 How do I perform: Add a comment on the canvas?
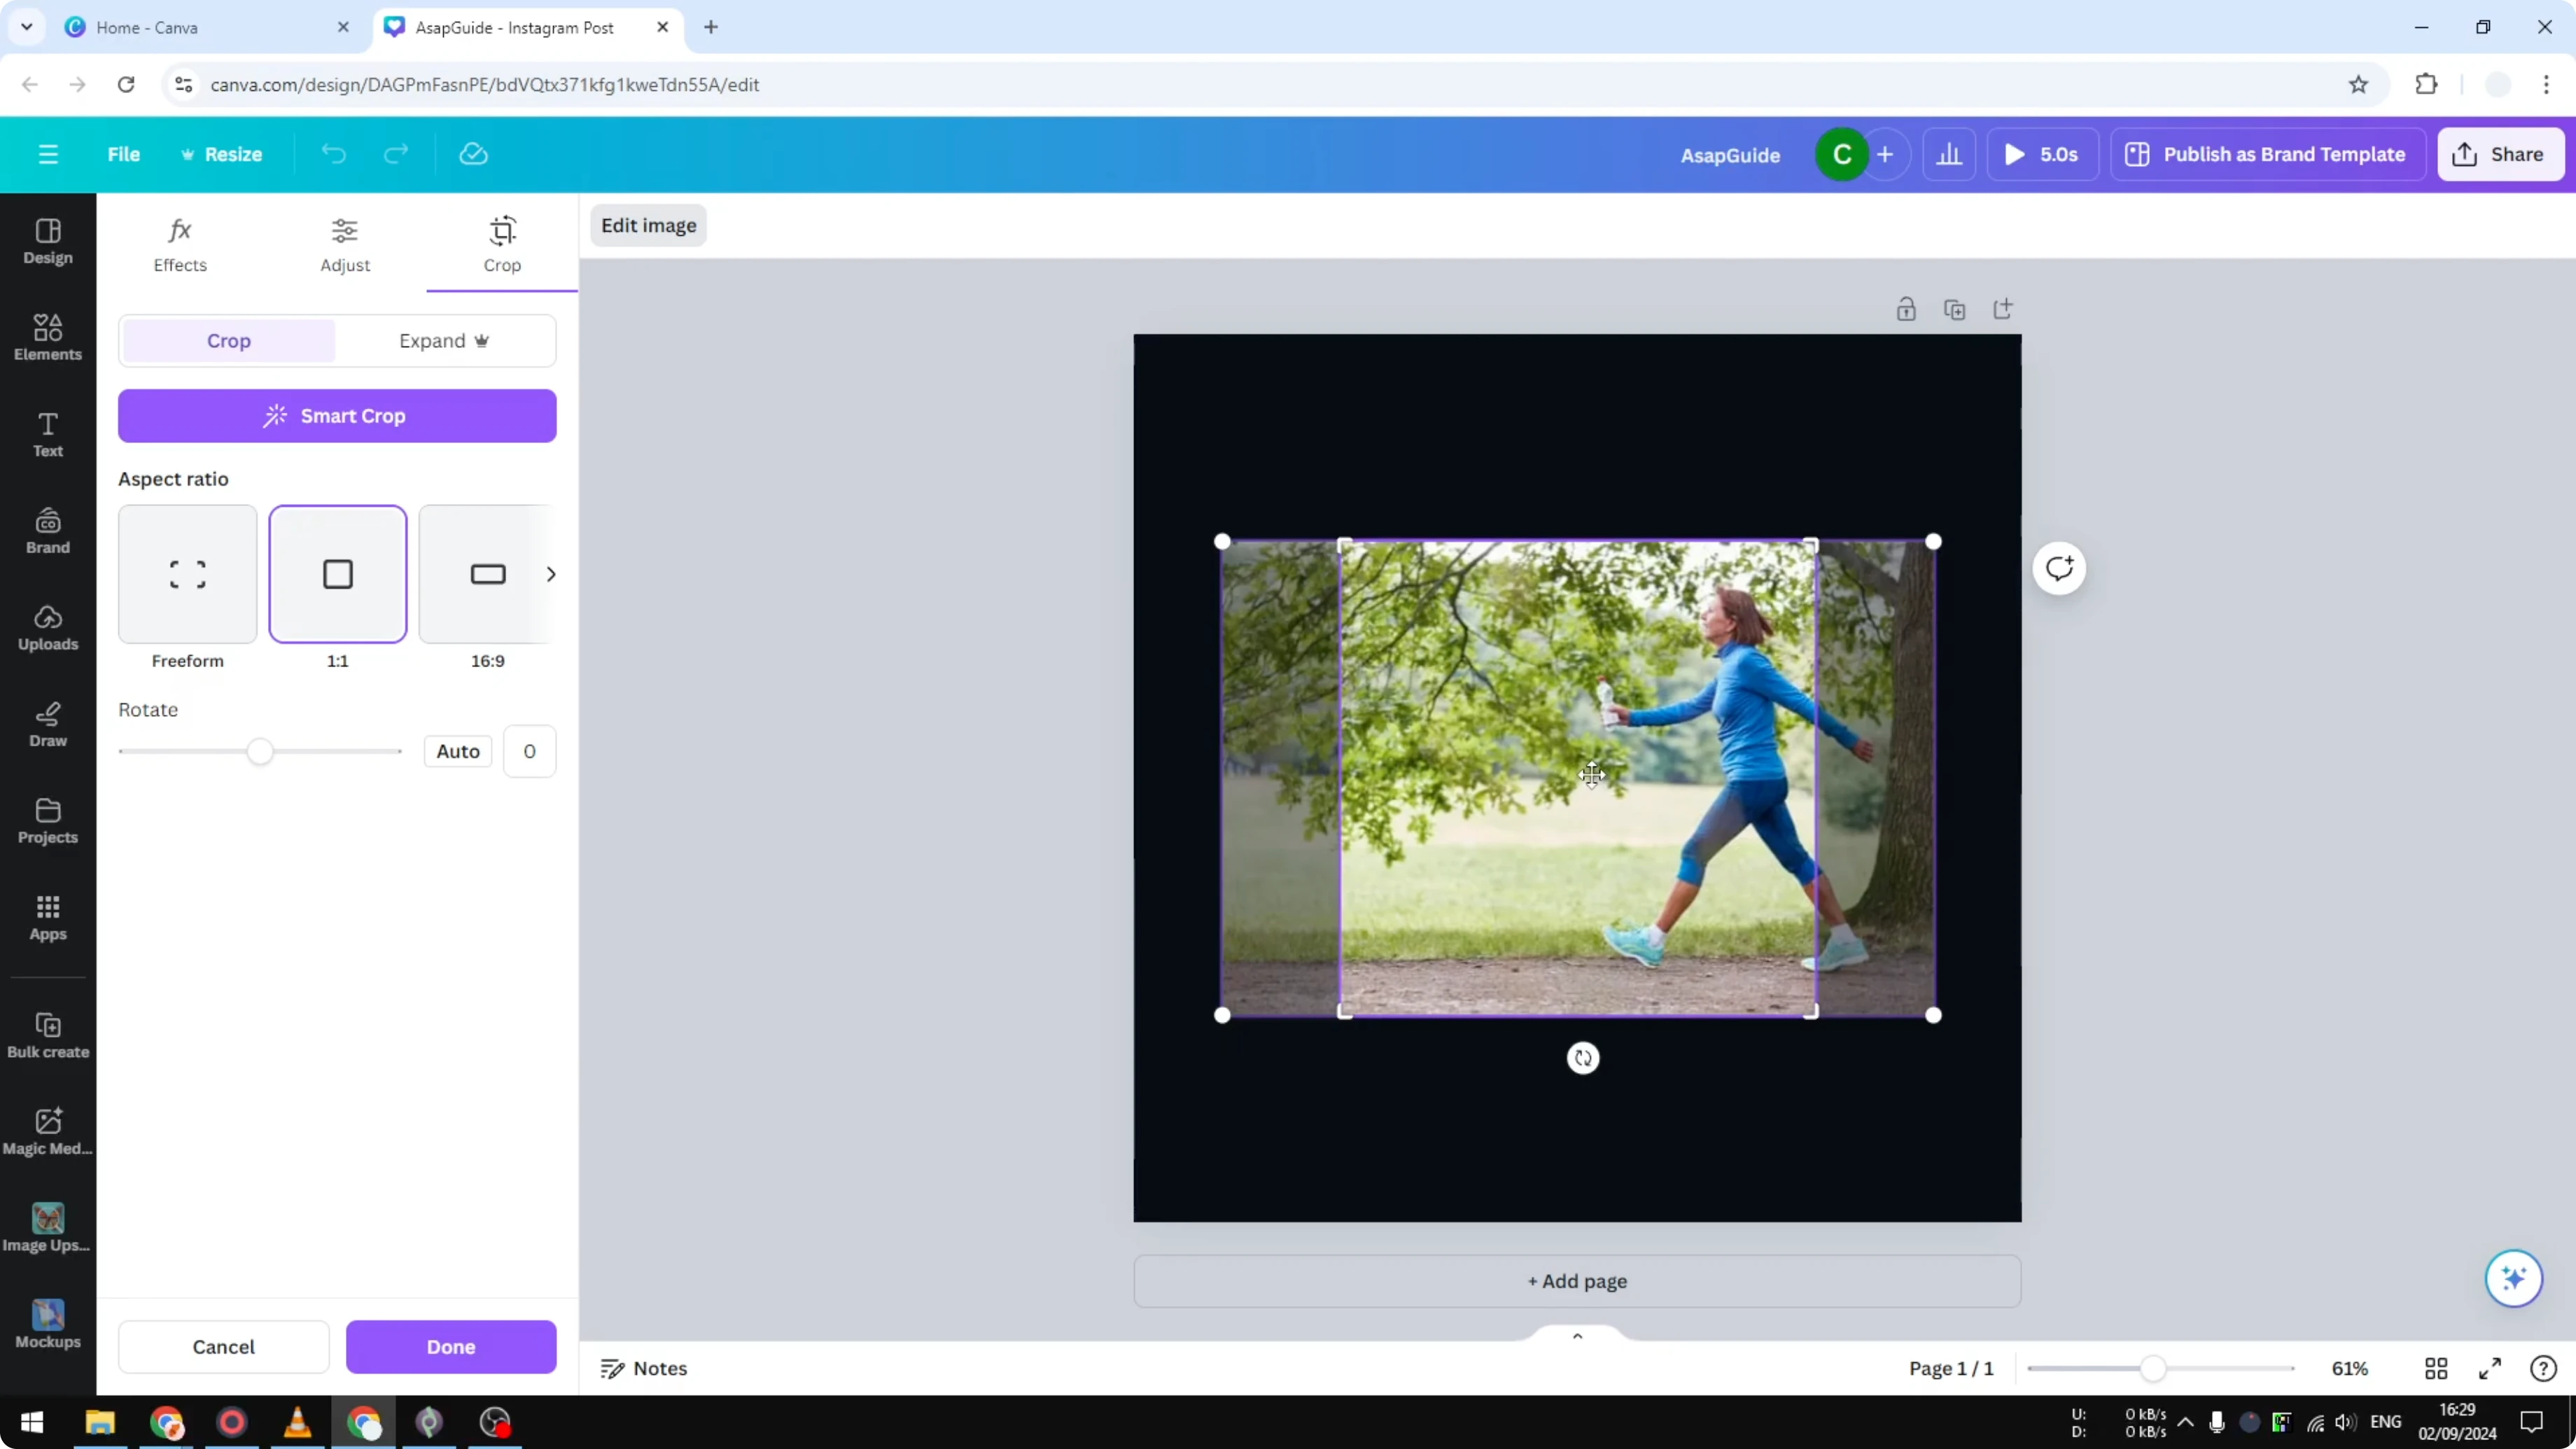click(2059, 569)
